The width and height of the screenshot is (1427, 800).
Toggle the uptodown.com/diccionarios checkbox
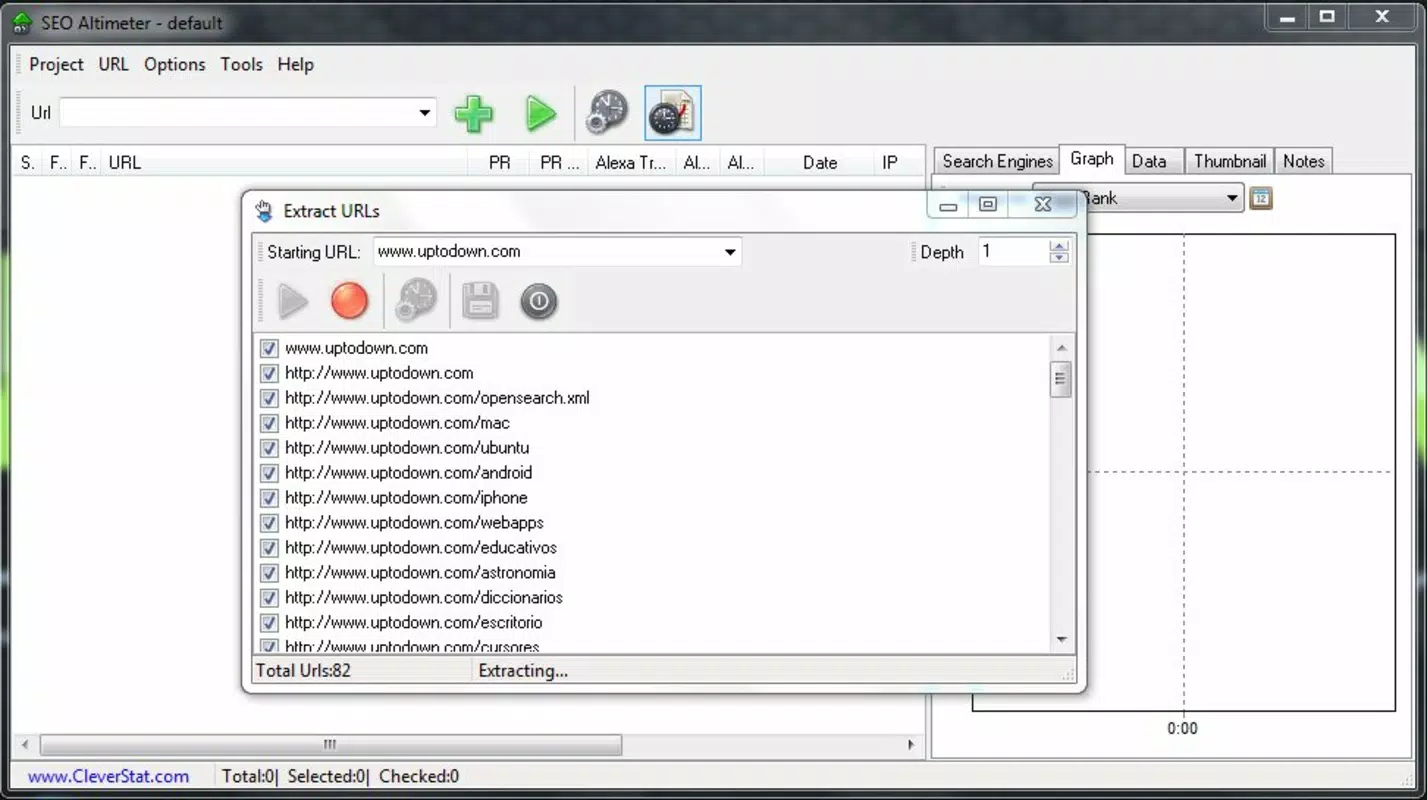tap(269, 598)
